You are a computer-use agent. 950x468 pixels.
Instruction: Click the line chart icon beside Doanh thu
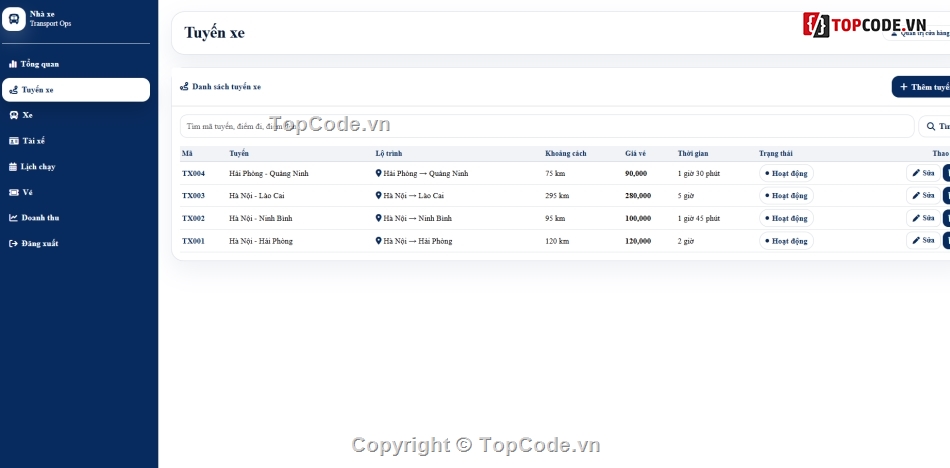(x=13, y=218)
